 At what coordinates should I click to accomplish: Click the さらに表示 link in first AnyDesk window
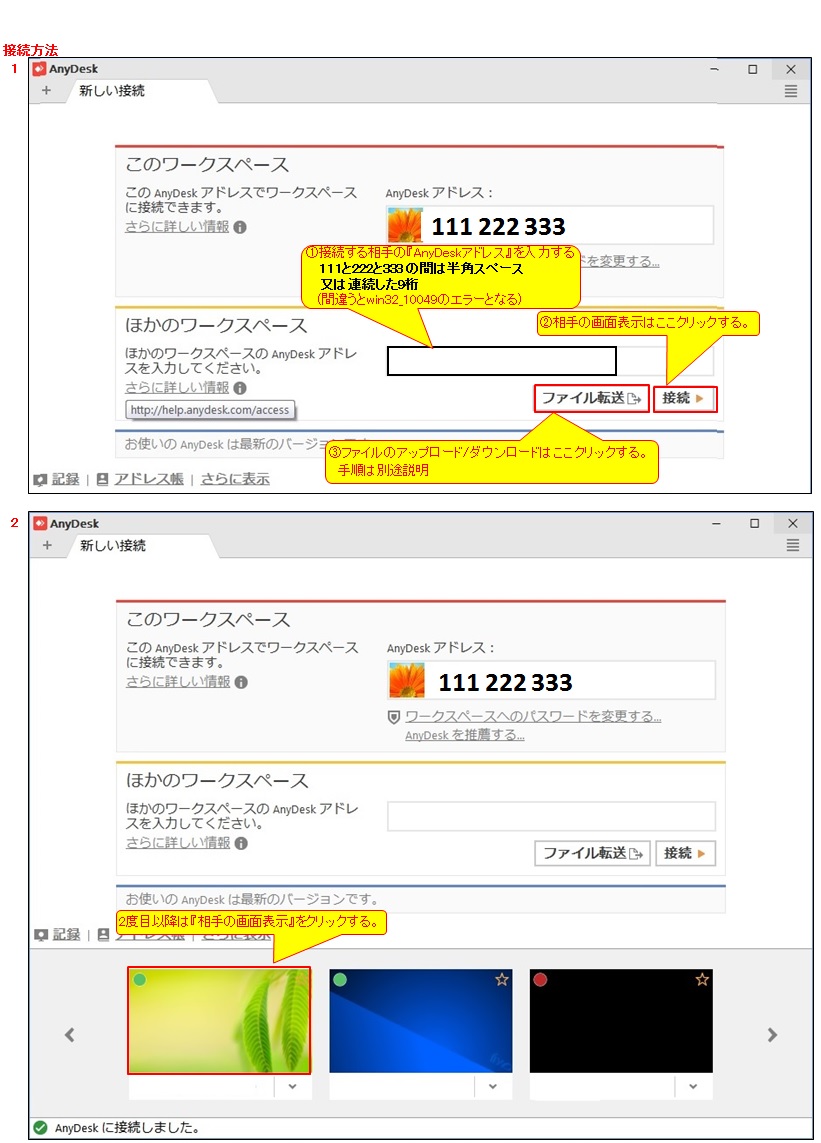[235, 479]
